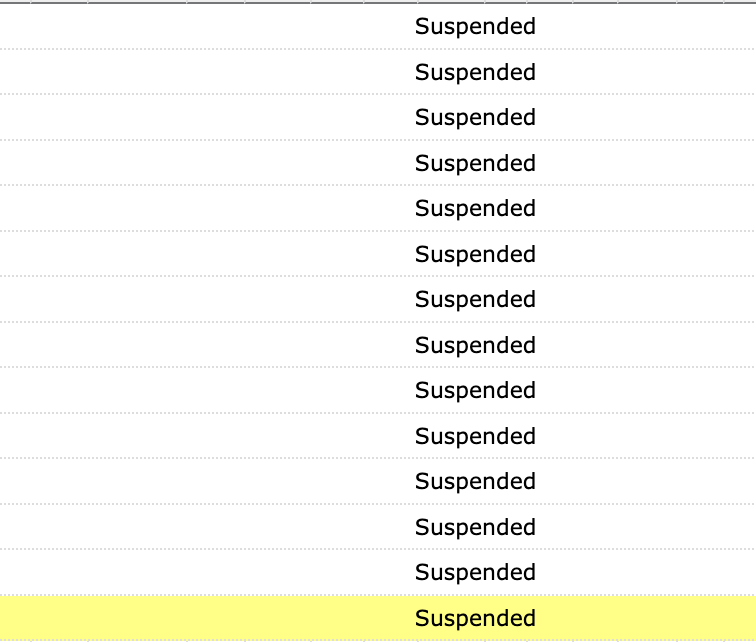Click the third Suspended status text
Image resolution: width=756 pixels, height=642 pixels.
click(x=475, y=118)
